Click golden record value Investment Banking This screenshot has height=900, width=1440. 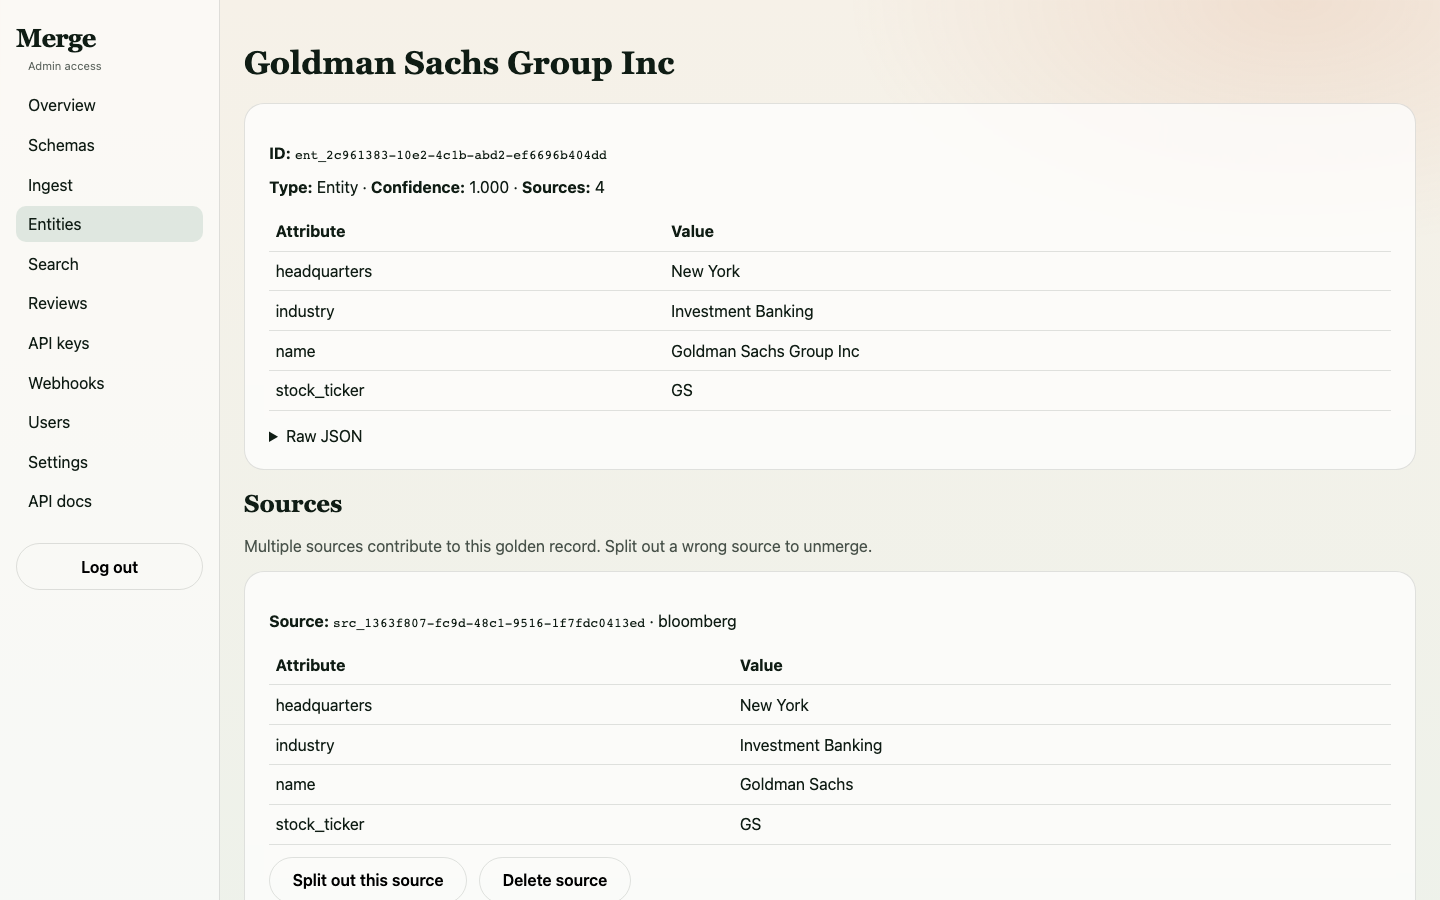pos(742,311)
